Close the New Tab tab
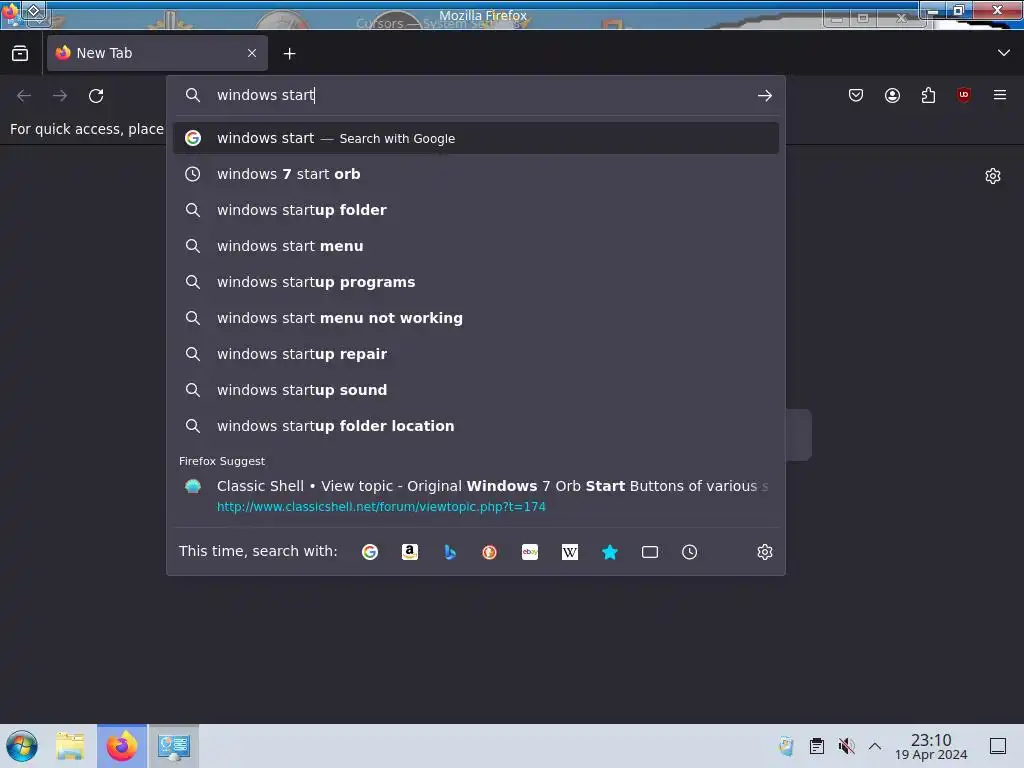 (252, 53)
